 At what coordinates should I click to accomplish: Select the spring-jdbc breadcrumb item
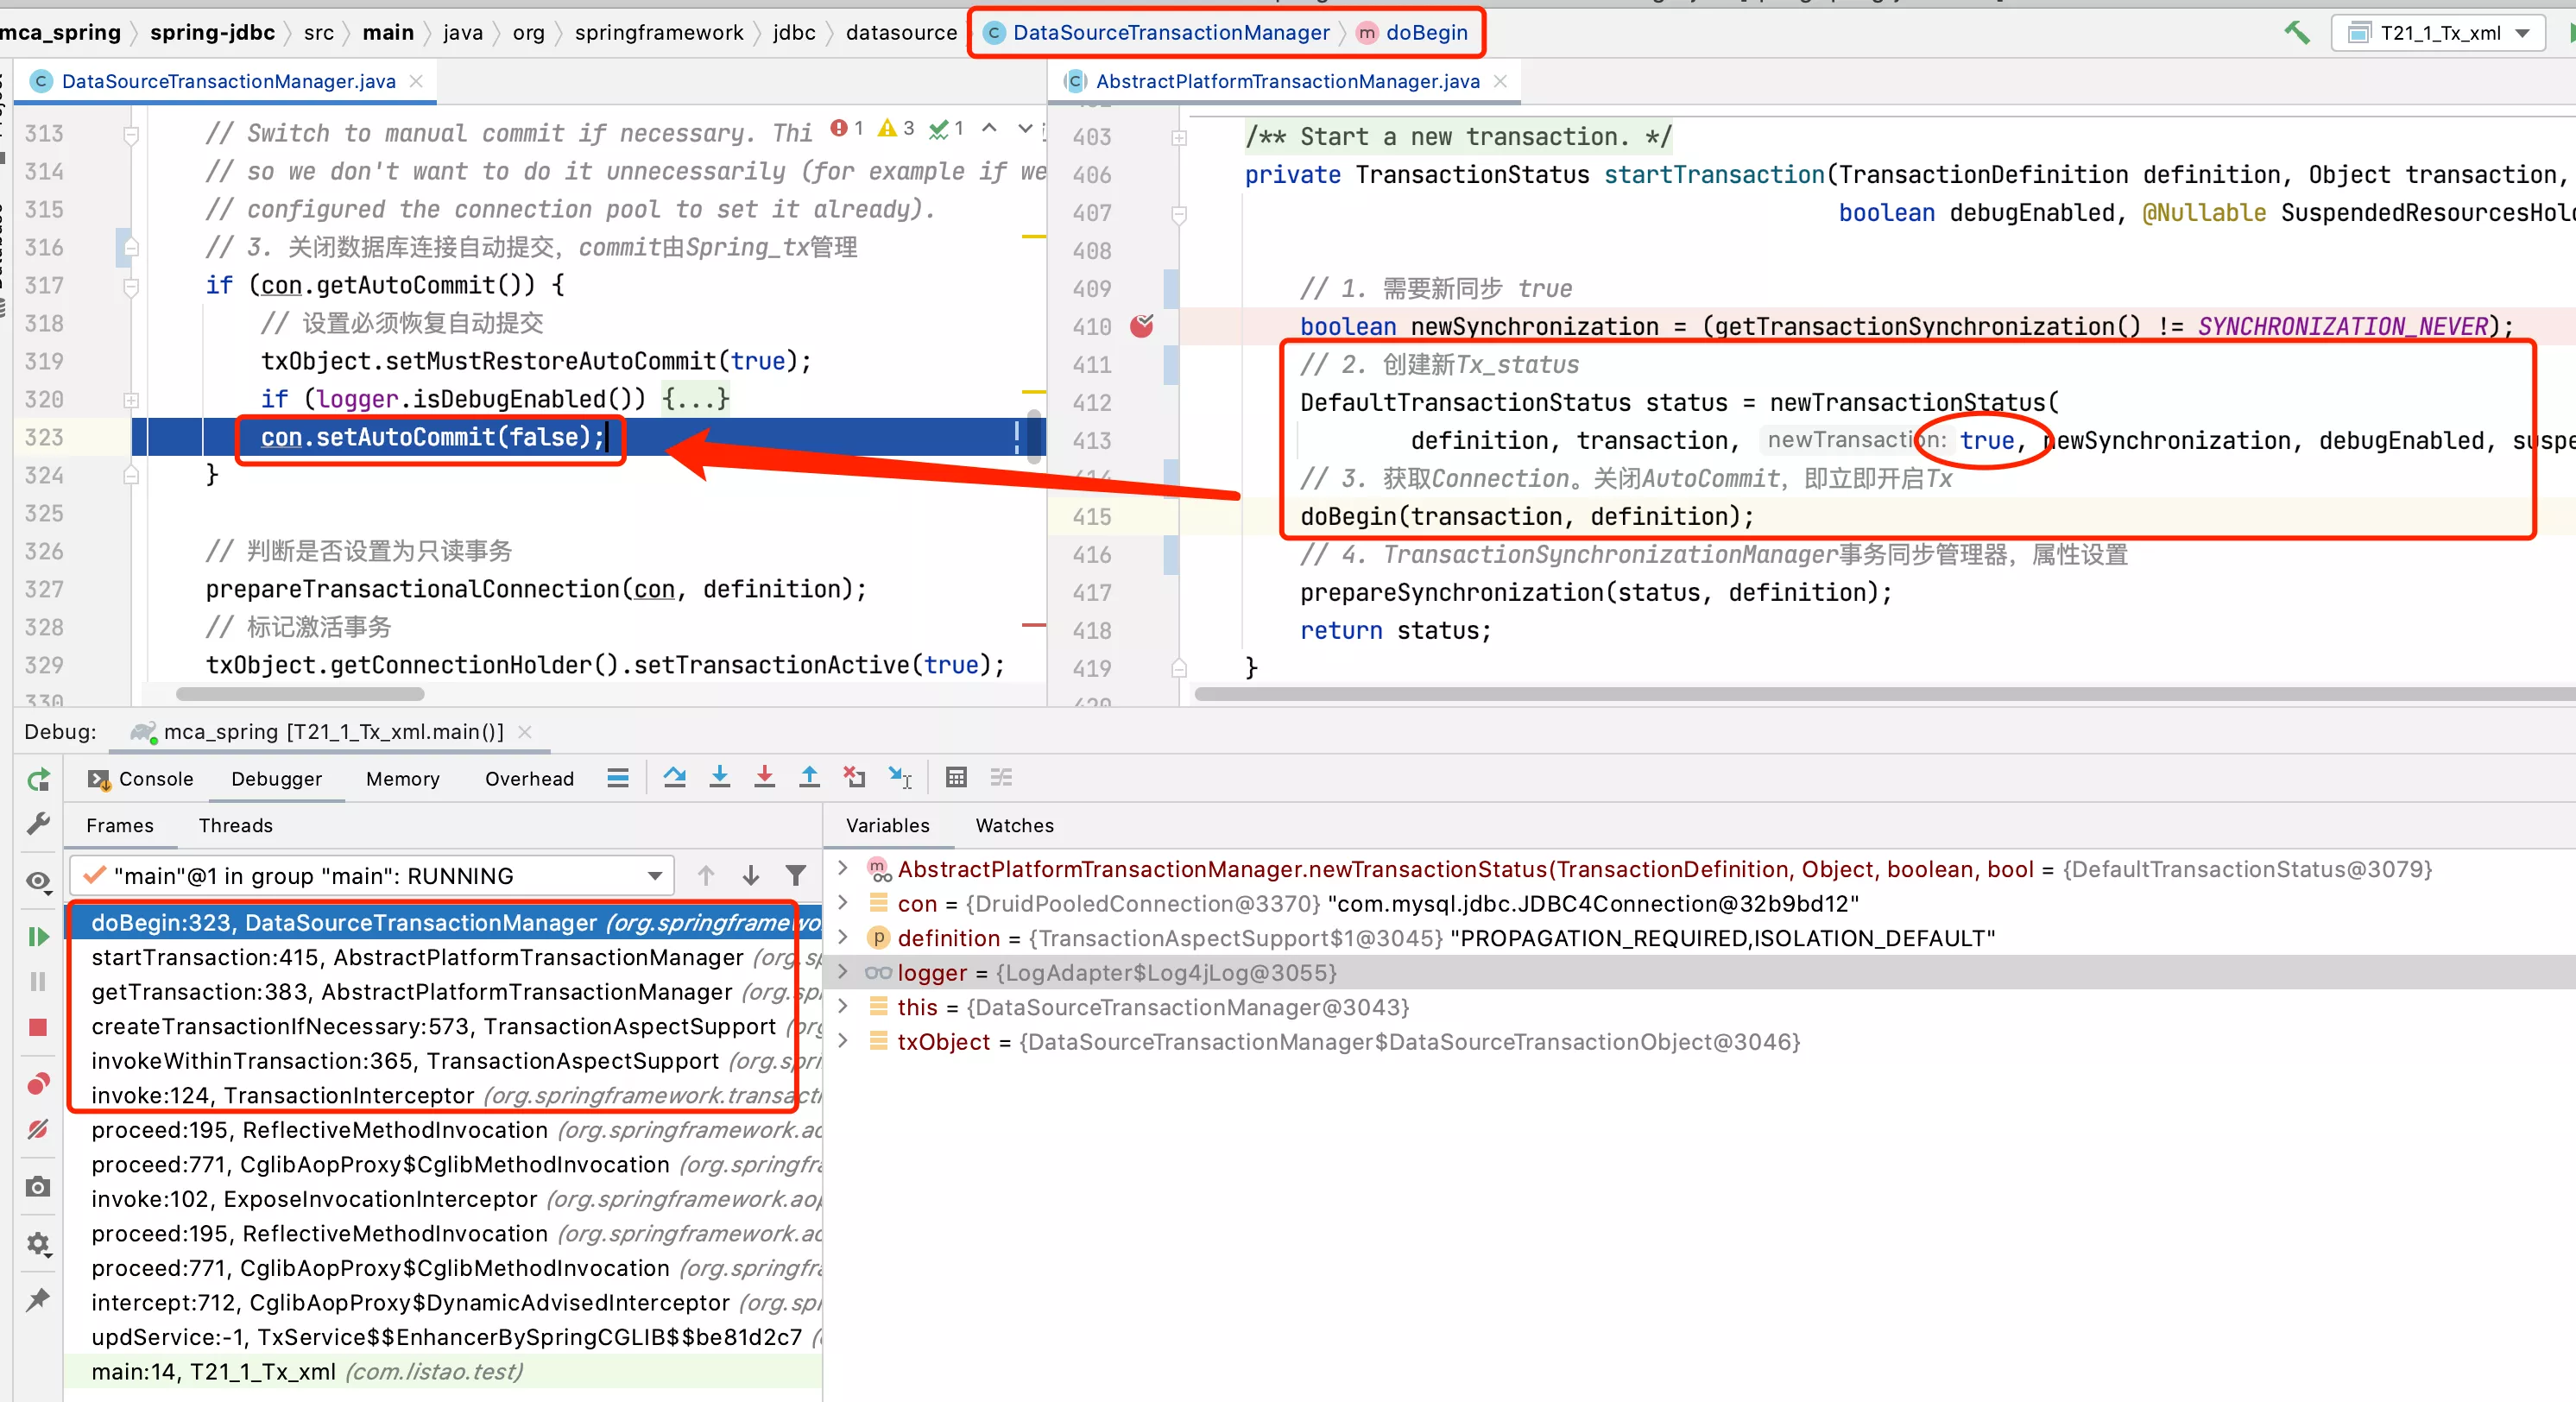(212, 33)
